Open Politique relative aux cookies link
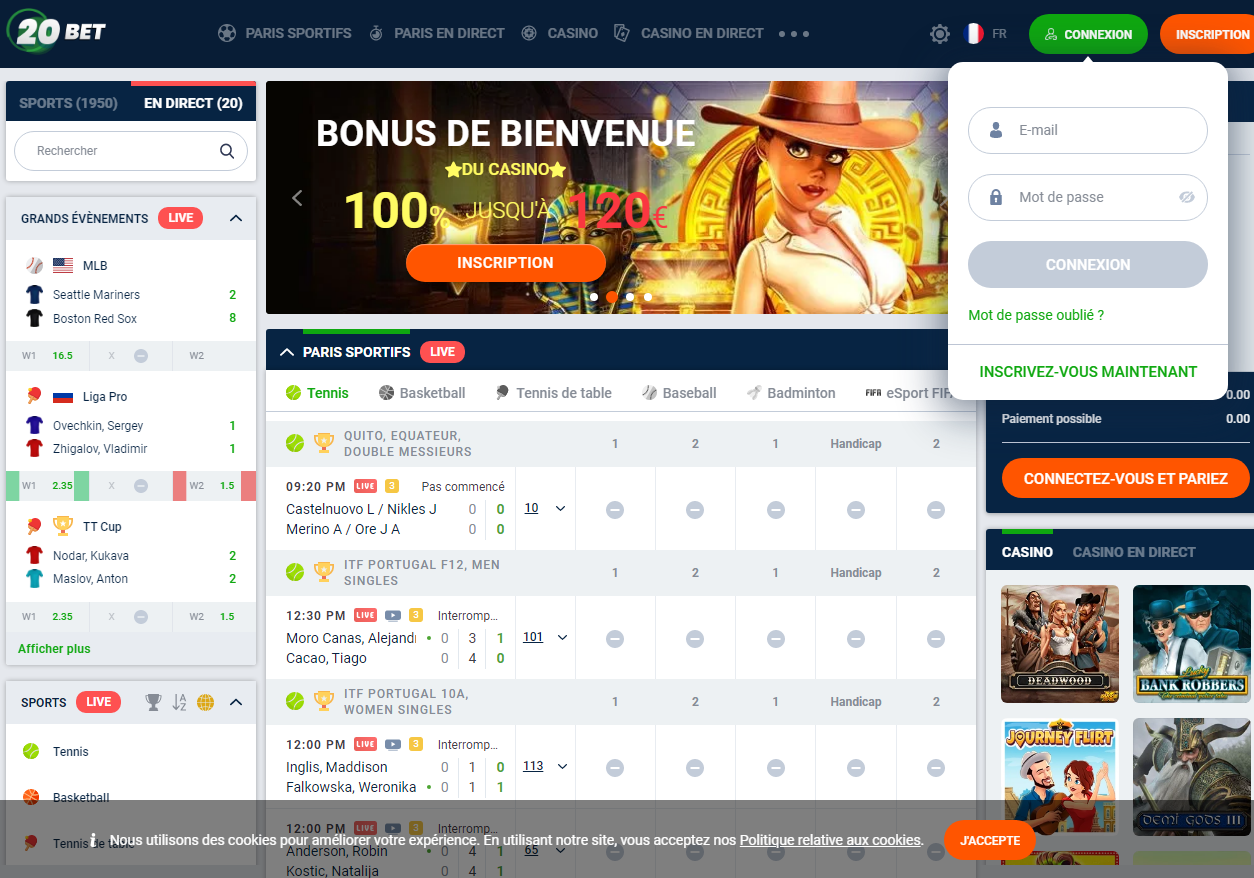Image resolution: width=1254 pixels, height=878 pixels. coord(829,840)
